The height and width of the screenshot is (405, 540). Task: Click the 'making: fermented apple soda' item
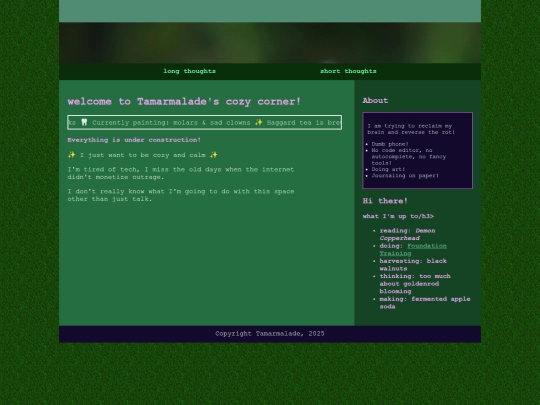[x=425, y=303]
